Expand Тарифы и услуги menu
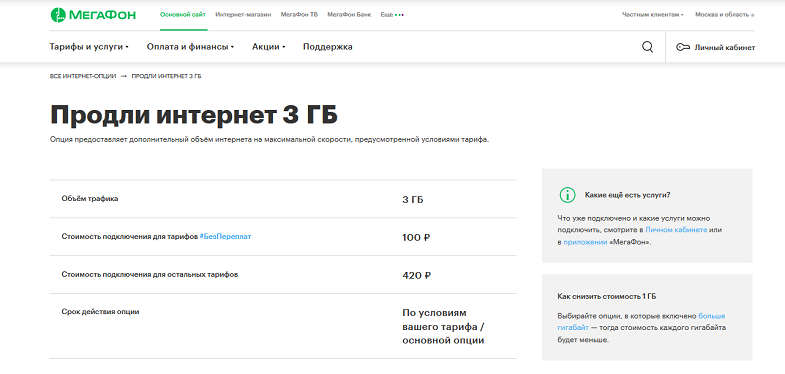The image size is (785, 374). click(89, 47)
